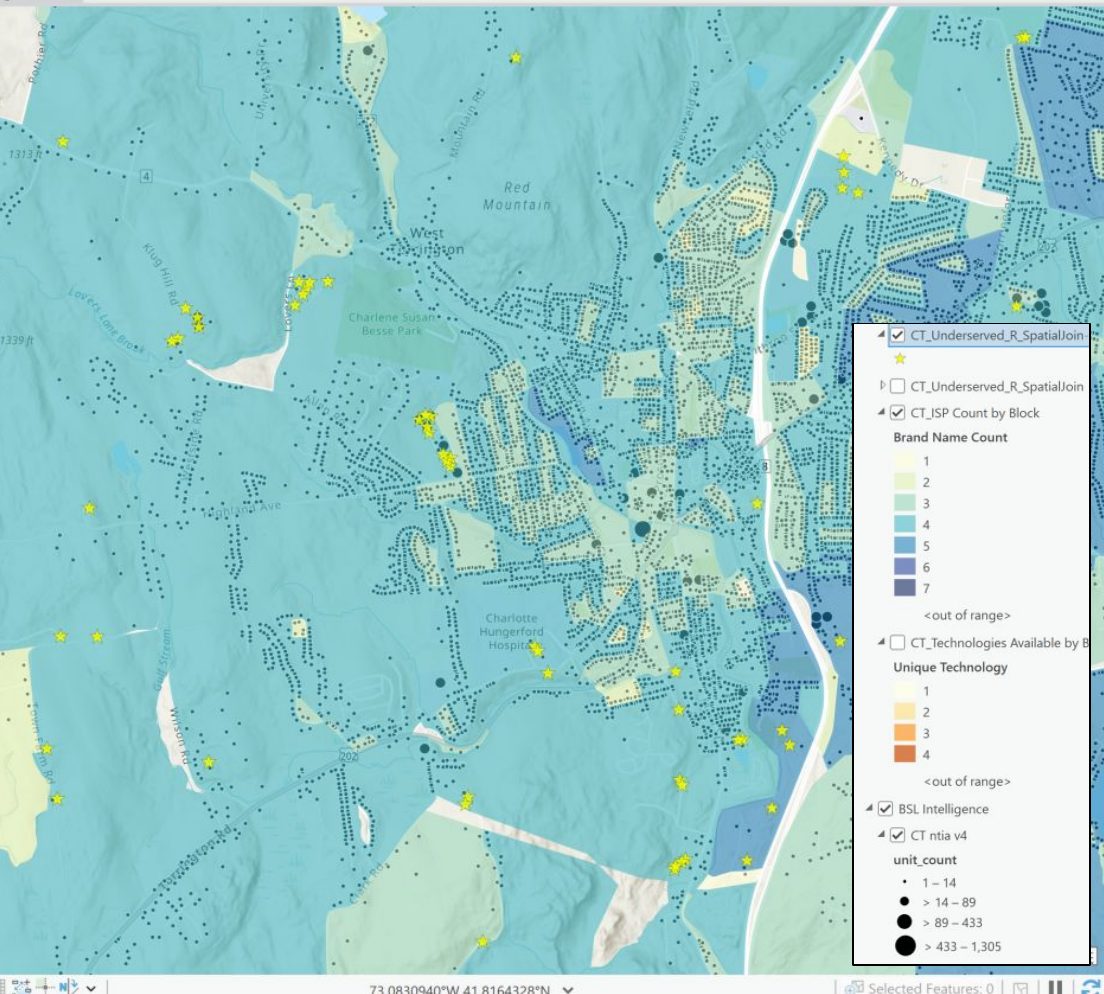Collapse the CT ntia v4 legend
Screen dimensions: 1104x994
[882, 835]
